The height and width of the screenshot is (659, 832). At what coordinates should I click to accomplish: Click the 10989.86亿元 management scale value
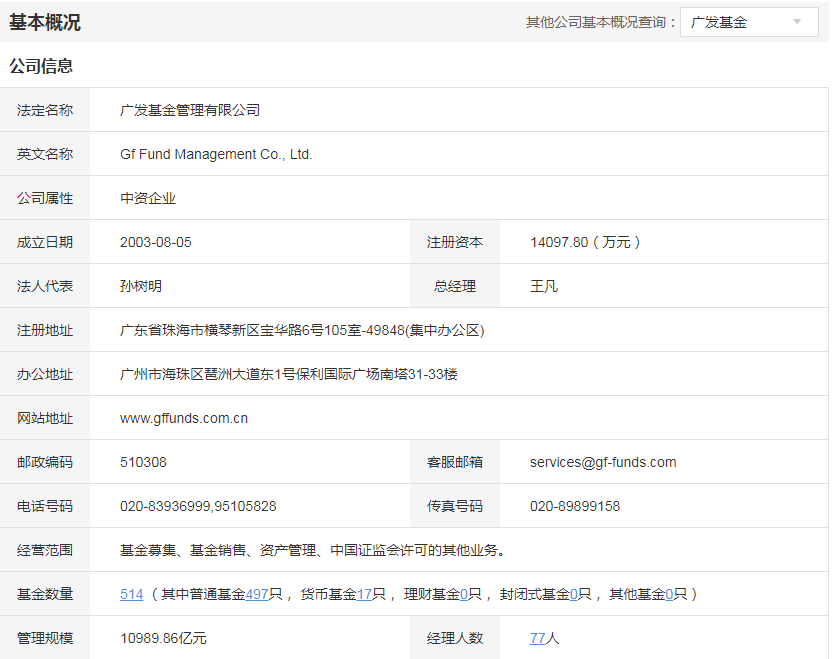pos(163,638)
